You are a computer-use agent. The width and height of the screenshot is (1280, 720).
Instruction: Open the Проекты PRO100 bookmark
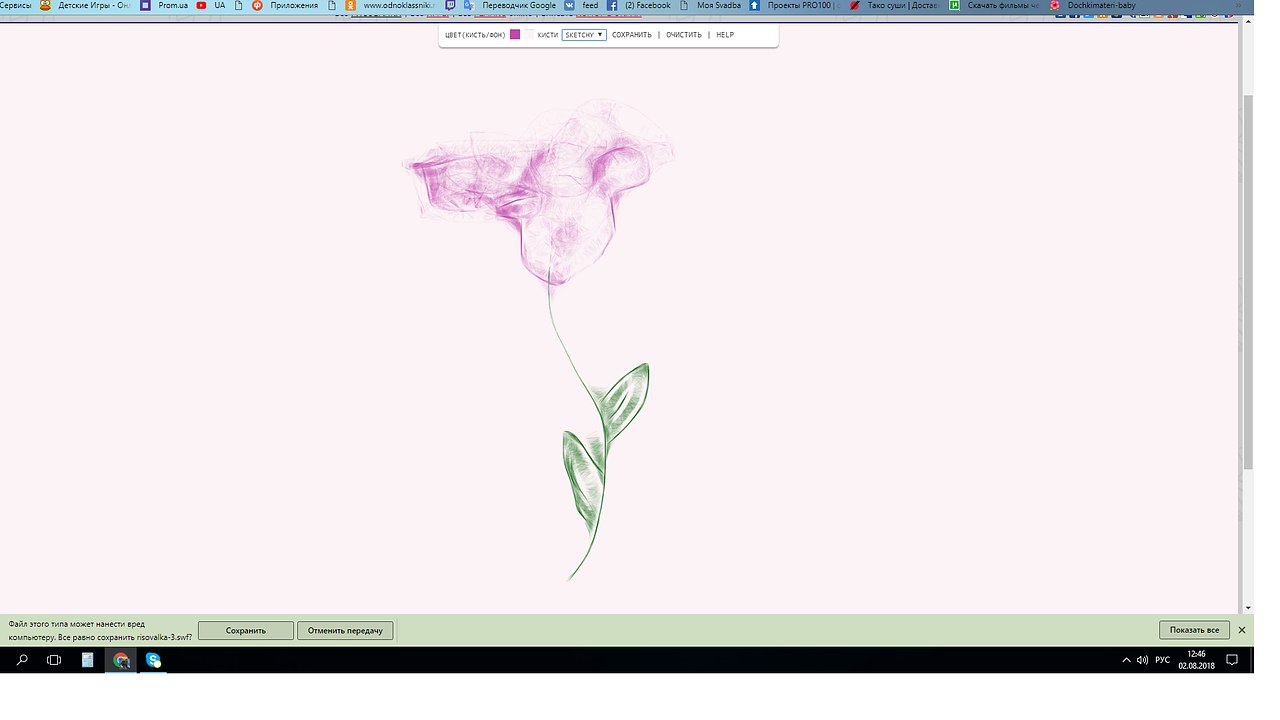click(794, 5)
